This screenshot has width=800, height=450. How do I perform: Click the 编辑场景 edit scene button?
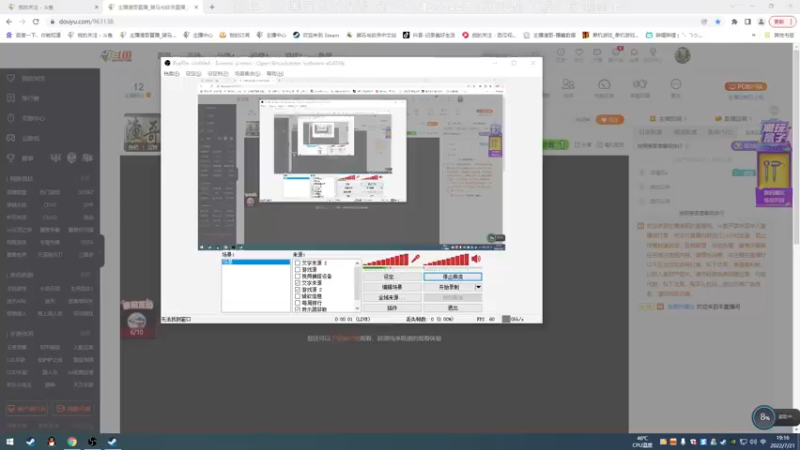click(x=392, y=287)
